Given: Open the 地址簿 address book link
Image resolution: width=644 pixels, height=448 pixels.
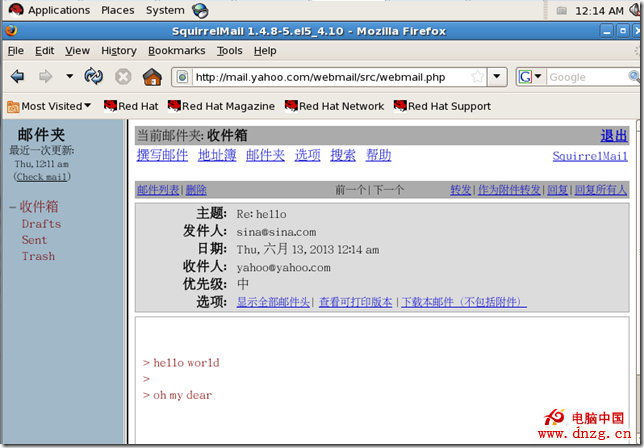Looking at the screenshot, I should pos(217,155).
